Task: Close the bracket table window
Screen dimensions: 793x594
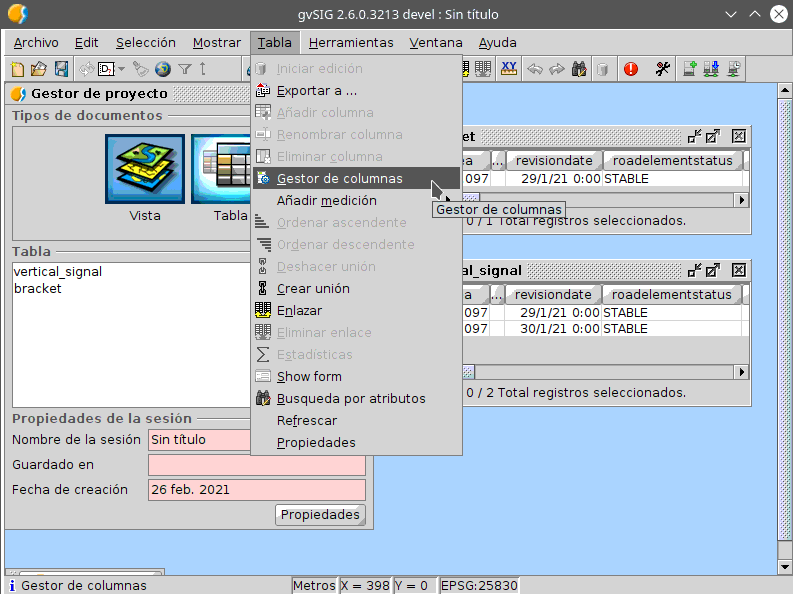Action: tap(739, 136)
